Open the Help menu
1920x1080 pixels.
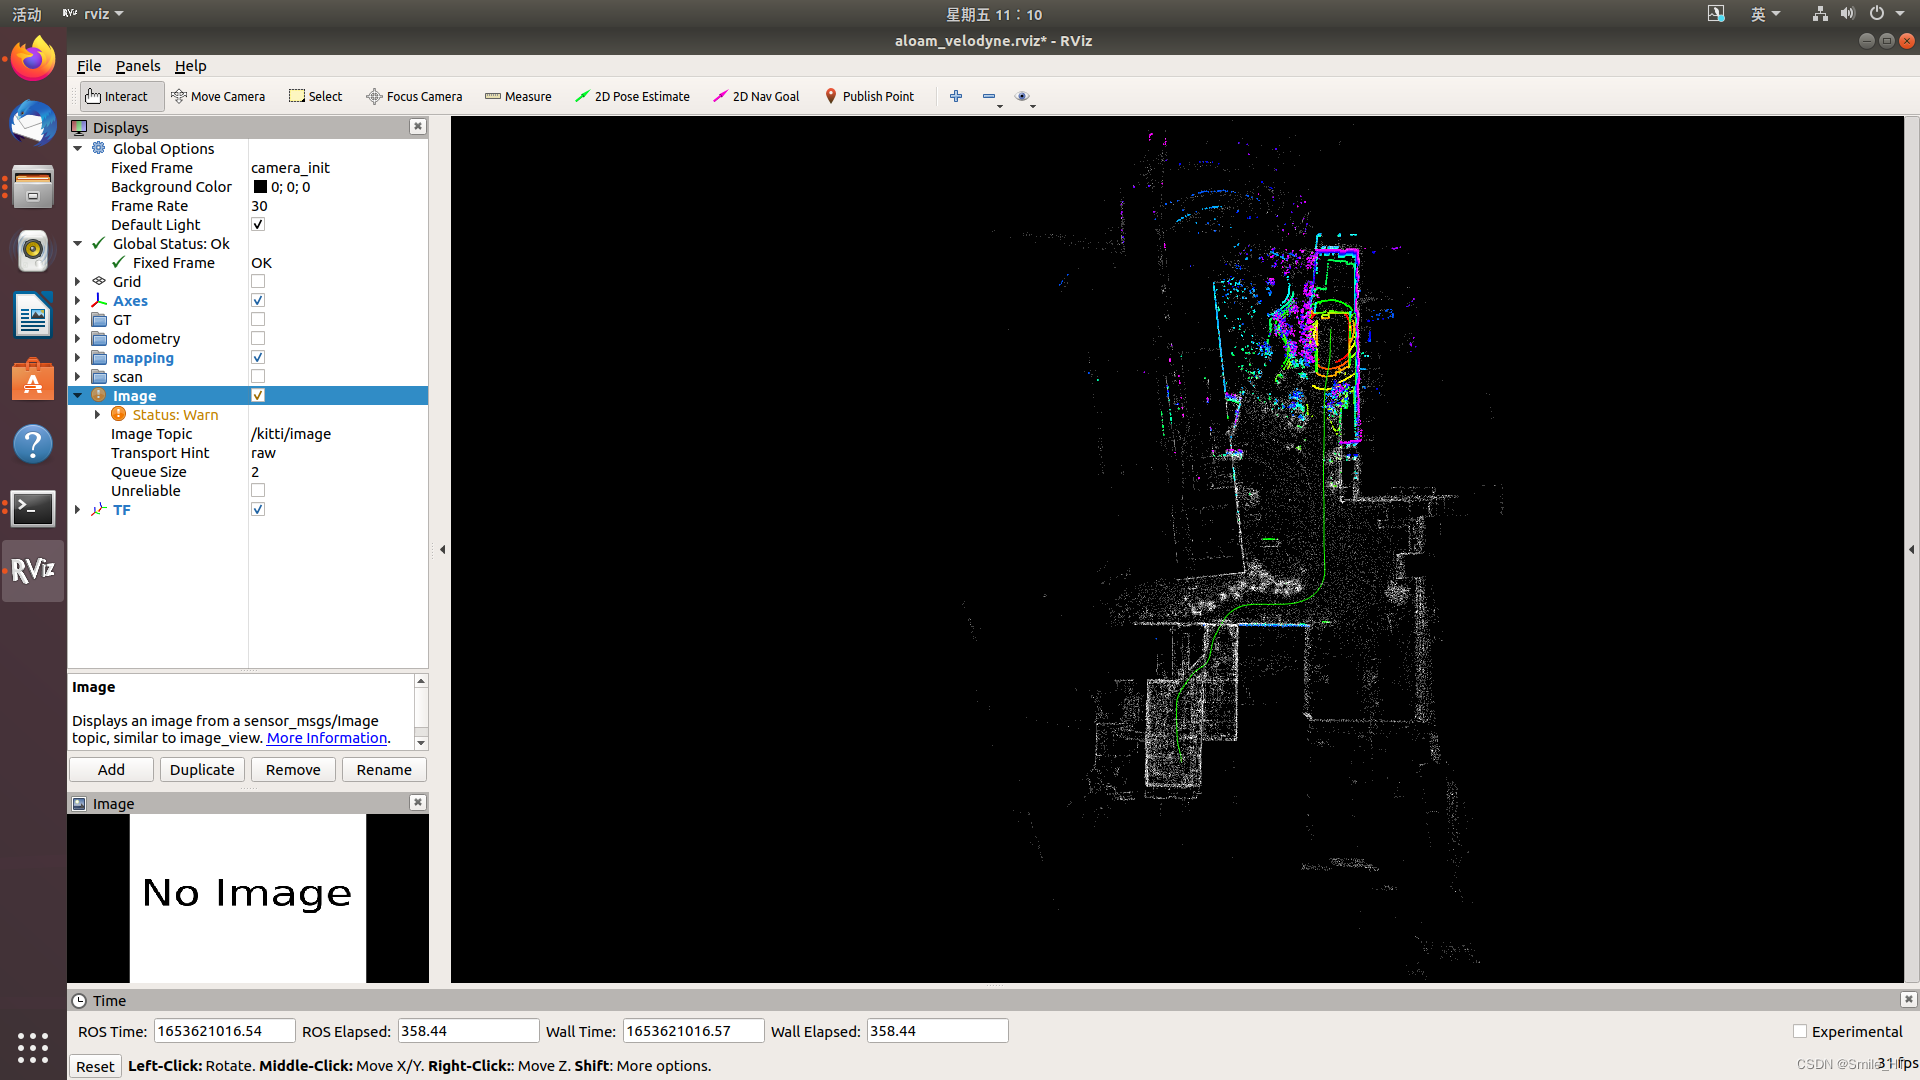point(190,66)
